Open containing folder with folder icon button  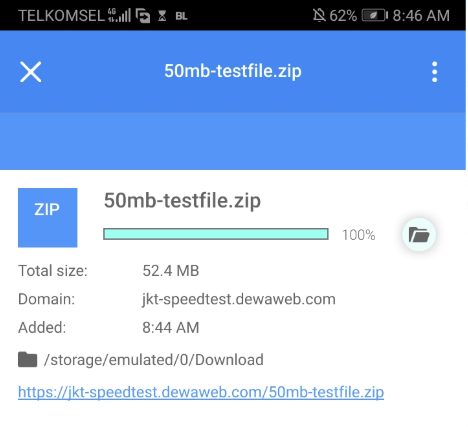419,235
